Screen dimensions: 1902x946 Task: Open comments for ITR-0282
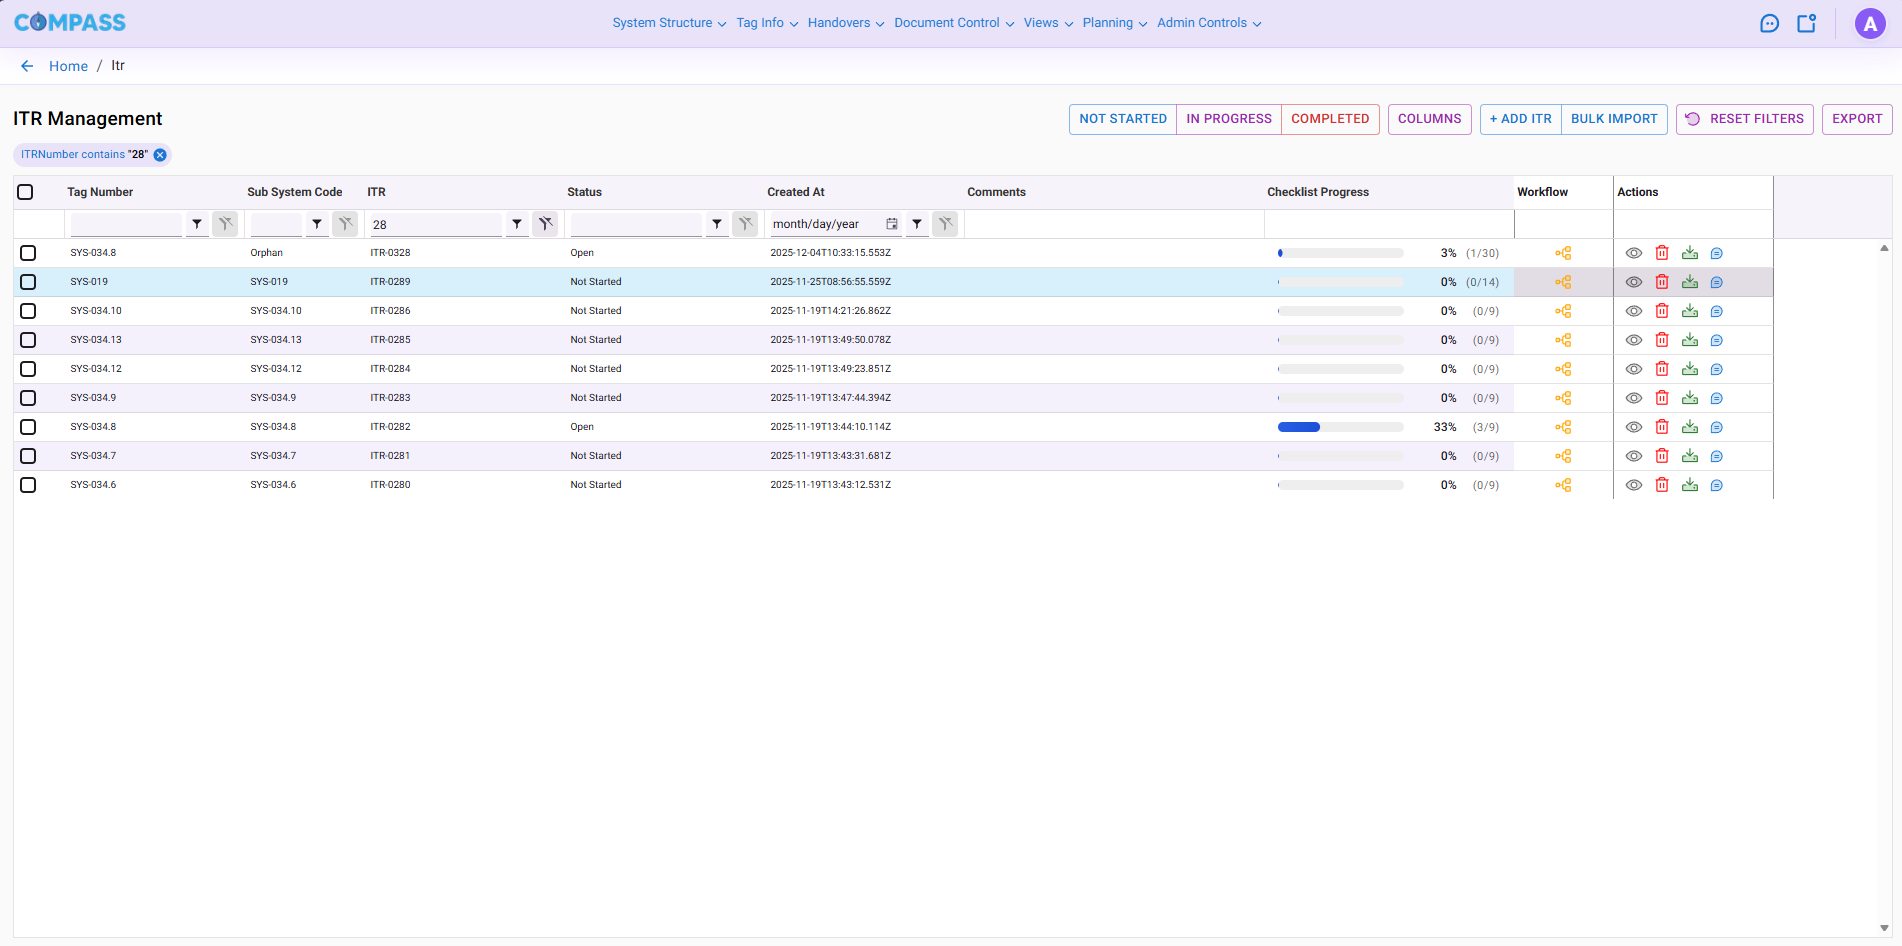click(x=1718, y=426)
